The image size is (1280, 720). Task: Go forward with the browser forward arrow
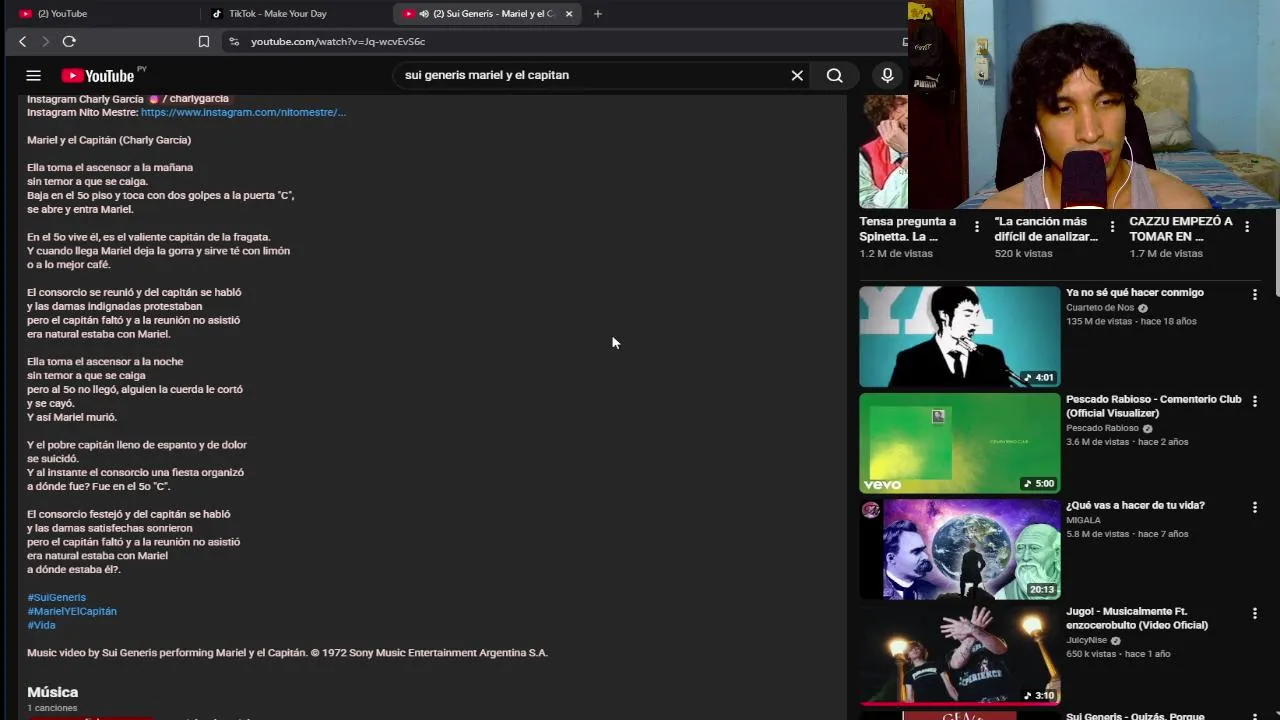click(x=45, y=41)
